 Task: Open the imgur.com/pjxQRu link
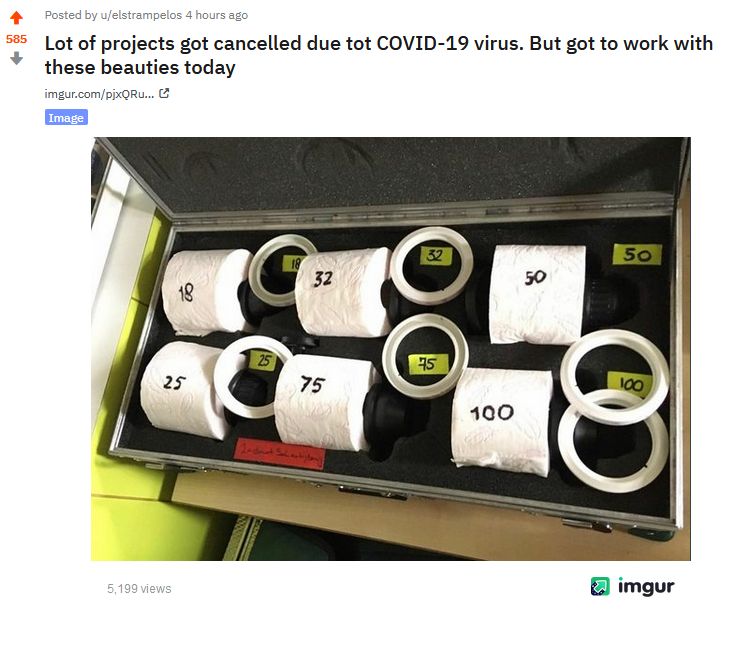click(x=99, y=94)
